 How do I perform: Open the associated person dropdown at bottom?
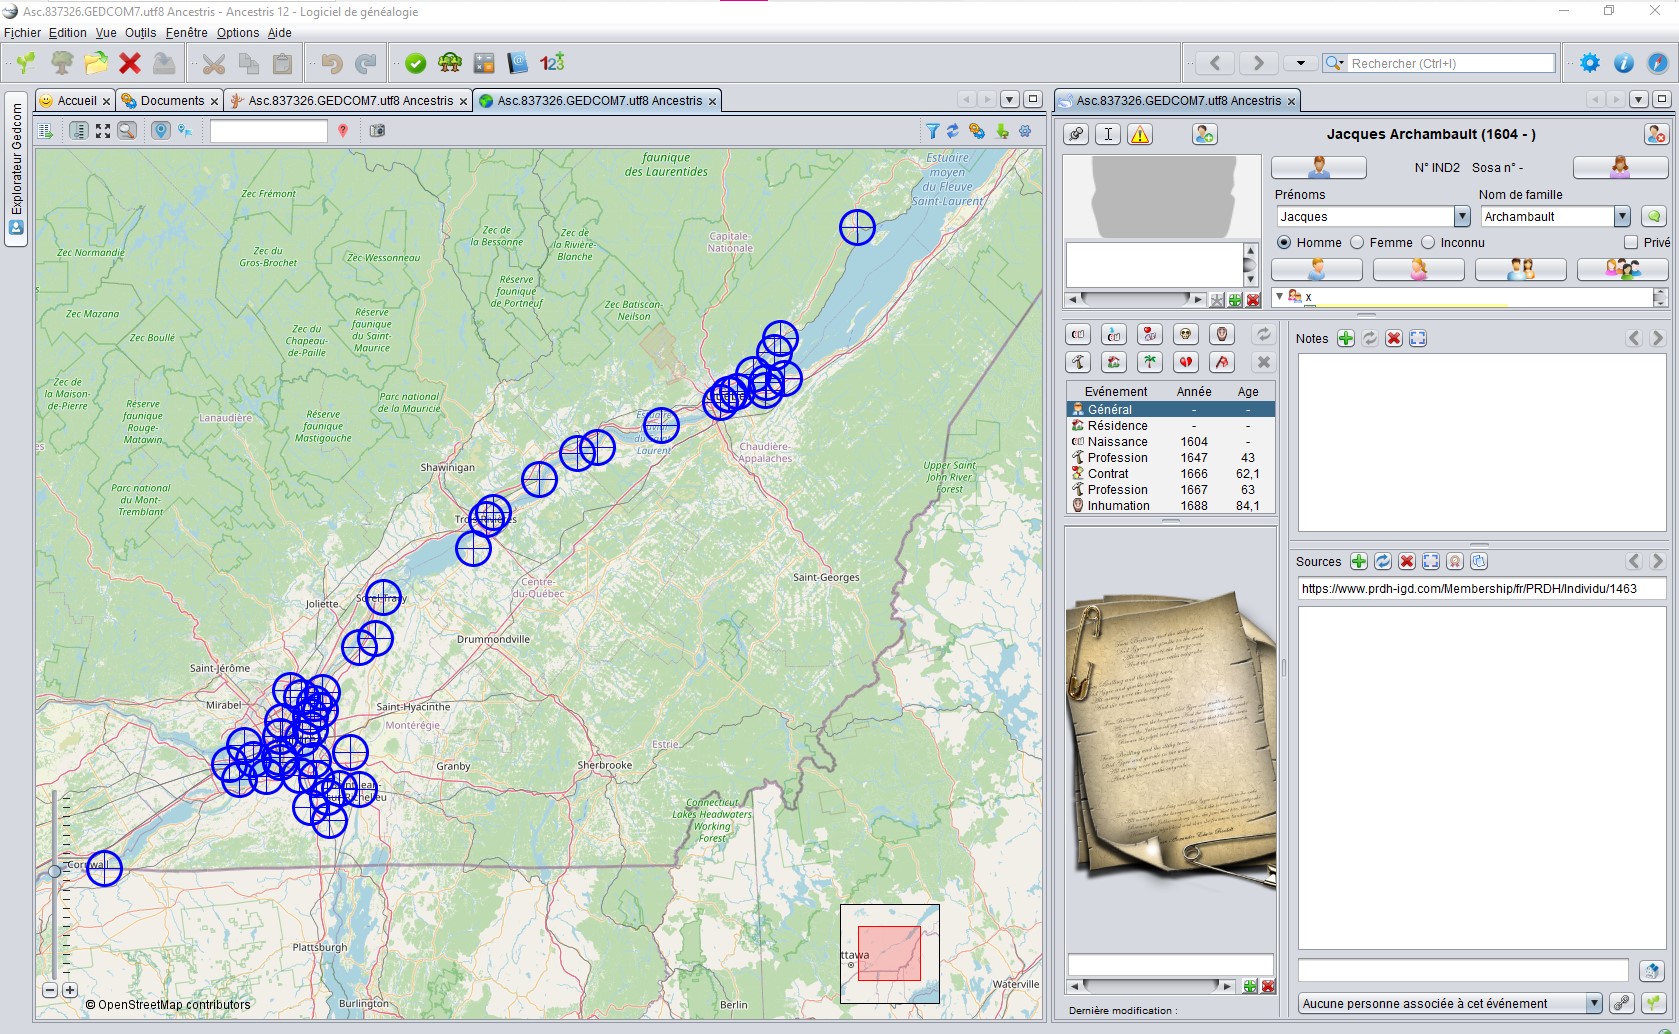pos(1594,1004)
